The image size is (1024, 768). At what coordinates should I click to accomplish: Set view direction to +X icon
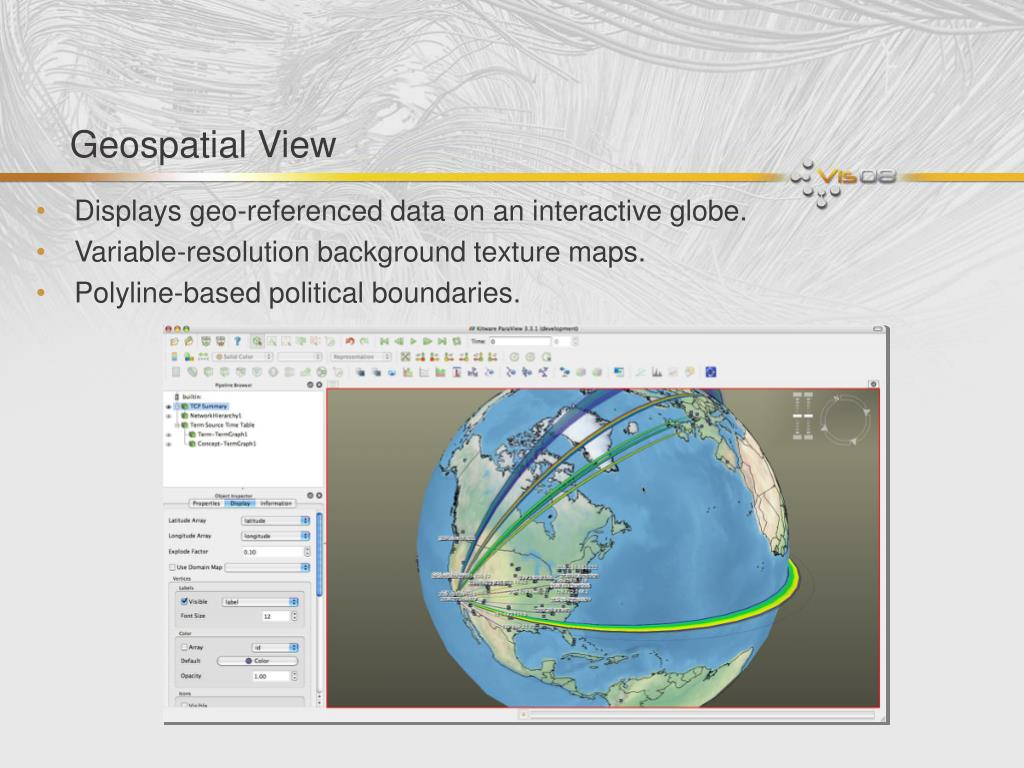[420, 357]
